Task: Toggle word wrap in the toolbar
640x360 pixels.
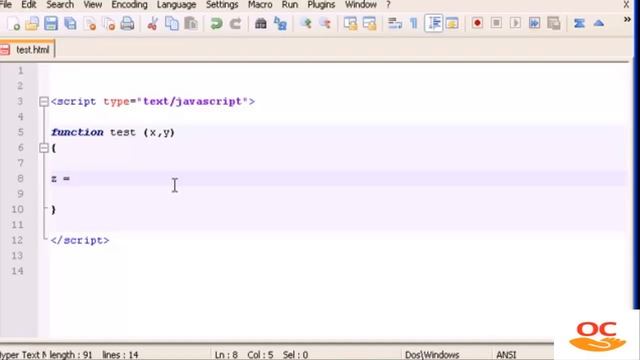Action: click(395, 24)
